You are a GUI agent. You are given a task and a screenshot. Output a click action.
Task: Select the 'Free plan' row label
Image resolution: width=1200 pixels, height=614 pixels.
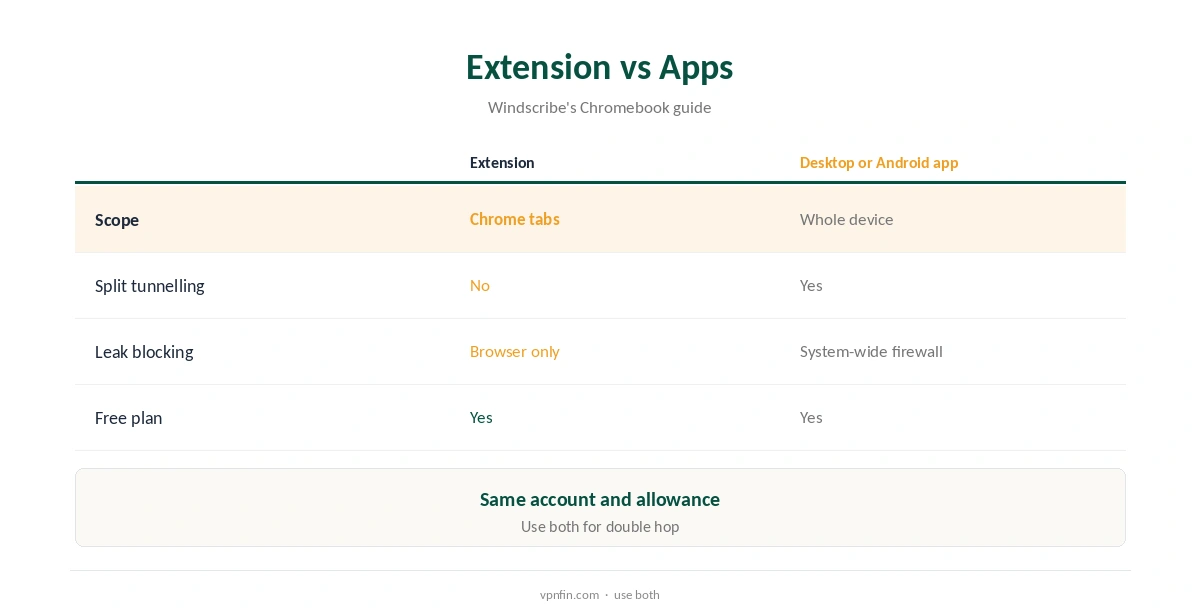(128, 418)
